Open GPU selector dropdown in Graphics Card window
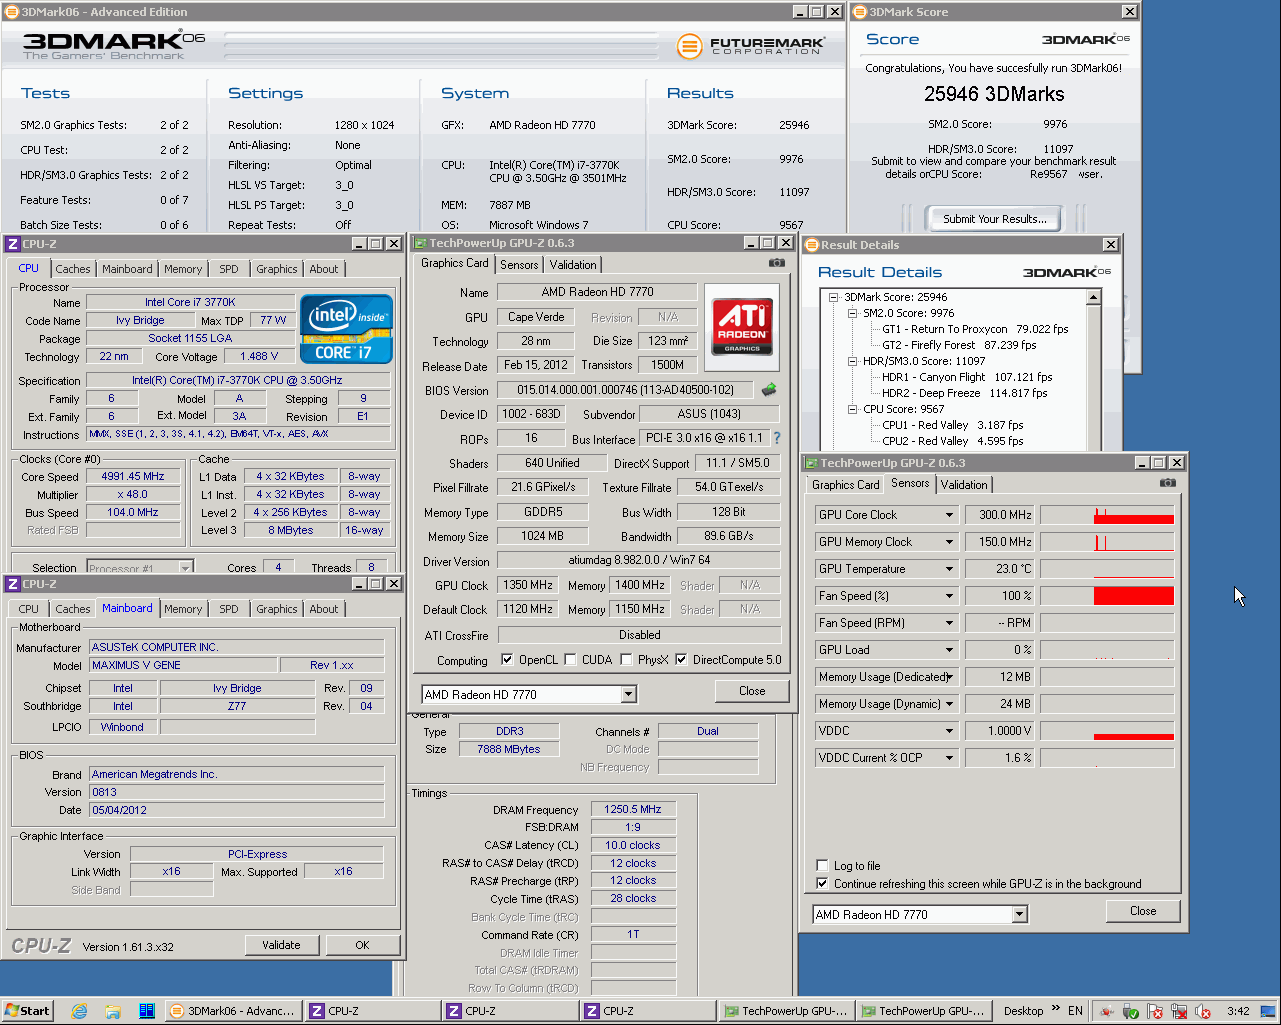Screen dimensions: 1281x1025 pyautogui.click(x=628, y=694)
